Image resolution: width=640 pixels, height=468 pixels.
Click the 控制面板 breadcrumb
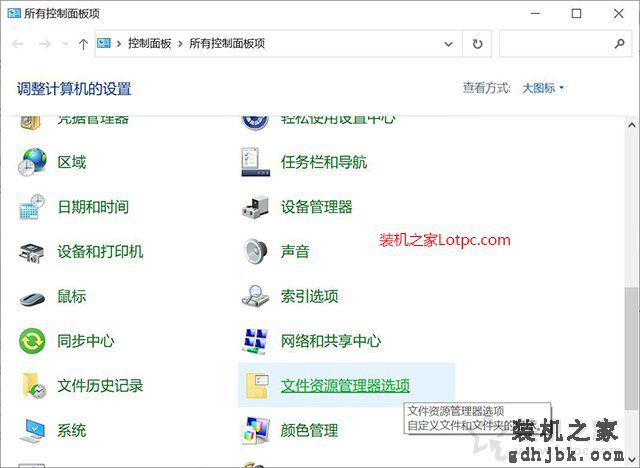[149, 43]
